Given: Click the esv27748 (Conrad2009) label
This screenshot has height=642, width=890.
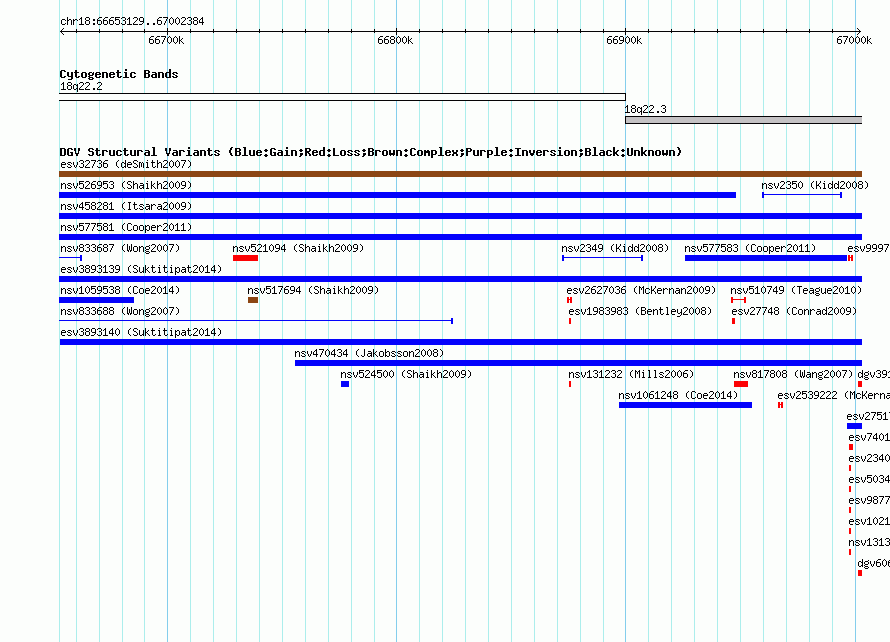Looking at the screenshot, I should pyautogui.click(x=794, y=311).
